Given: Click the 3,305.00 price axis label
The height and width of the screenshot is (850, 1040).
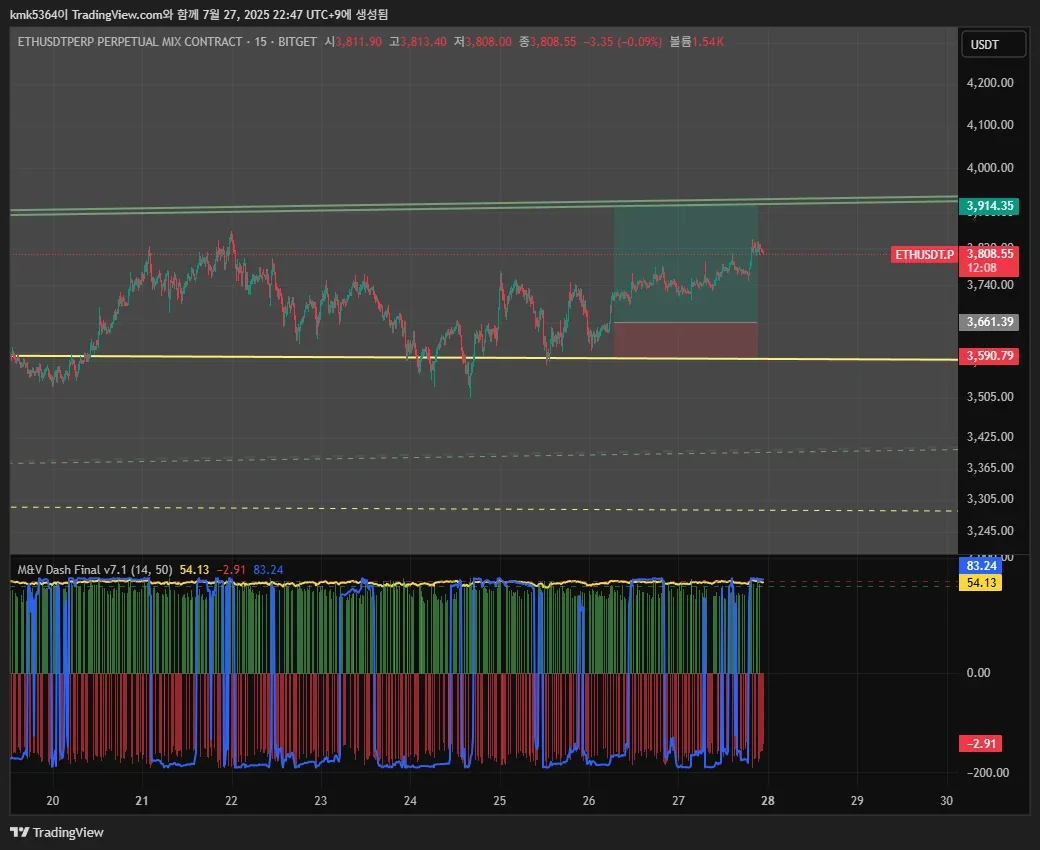Looking at the screenshot, I should [990, 499].
